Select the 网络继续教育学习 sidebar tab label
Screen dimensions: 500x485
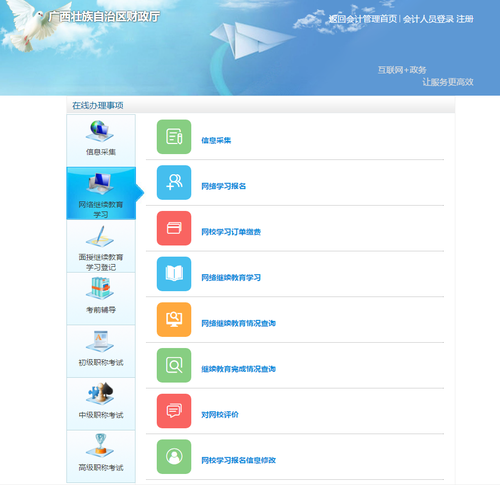click(101, 209)
